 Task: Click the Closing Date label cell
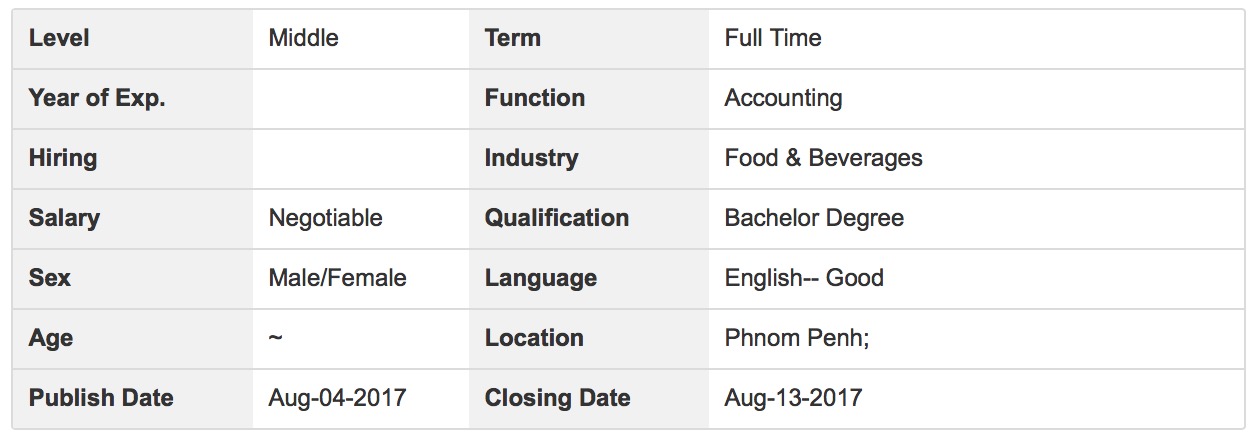[588, 399]
